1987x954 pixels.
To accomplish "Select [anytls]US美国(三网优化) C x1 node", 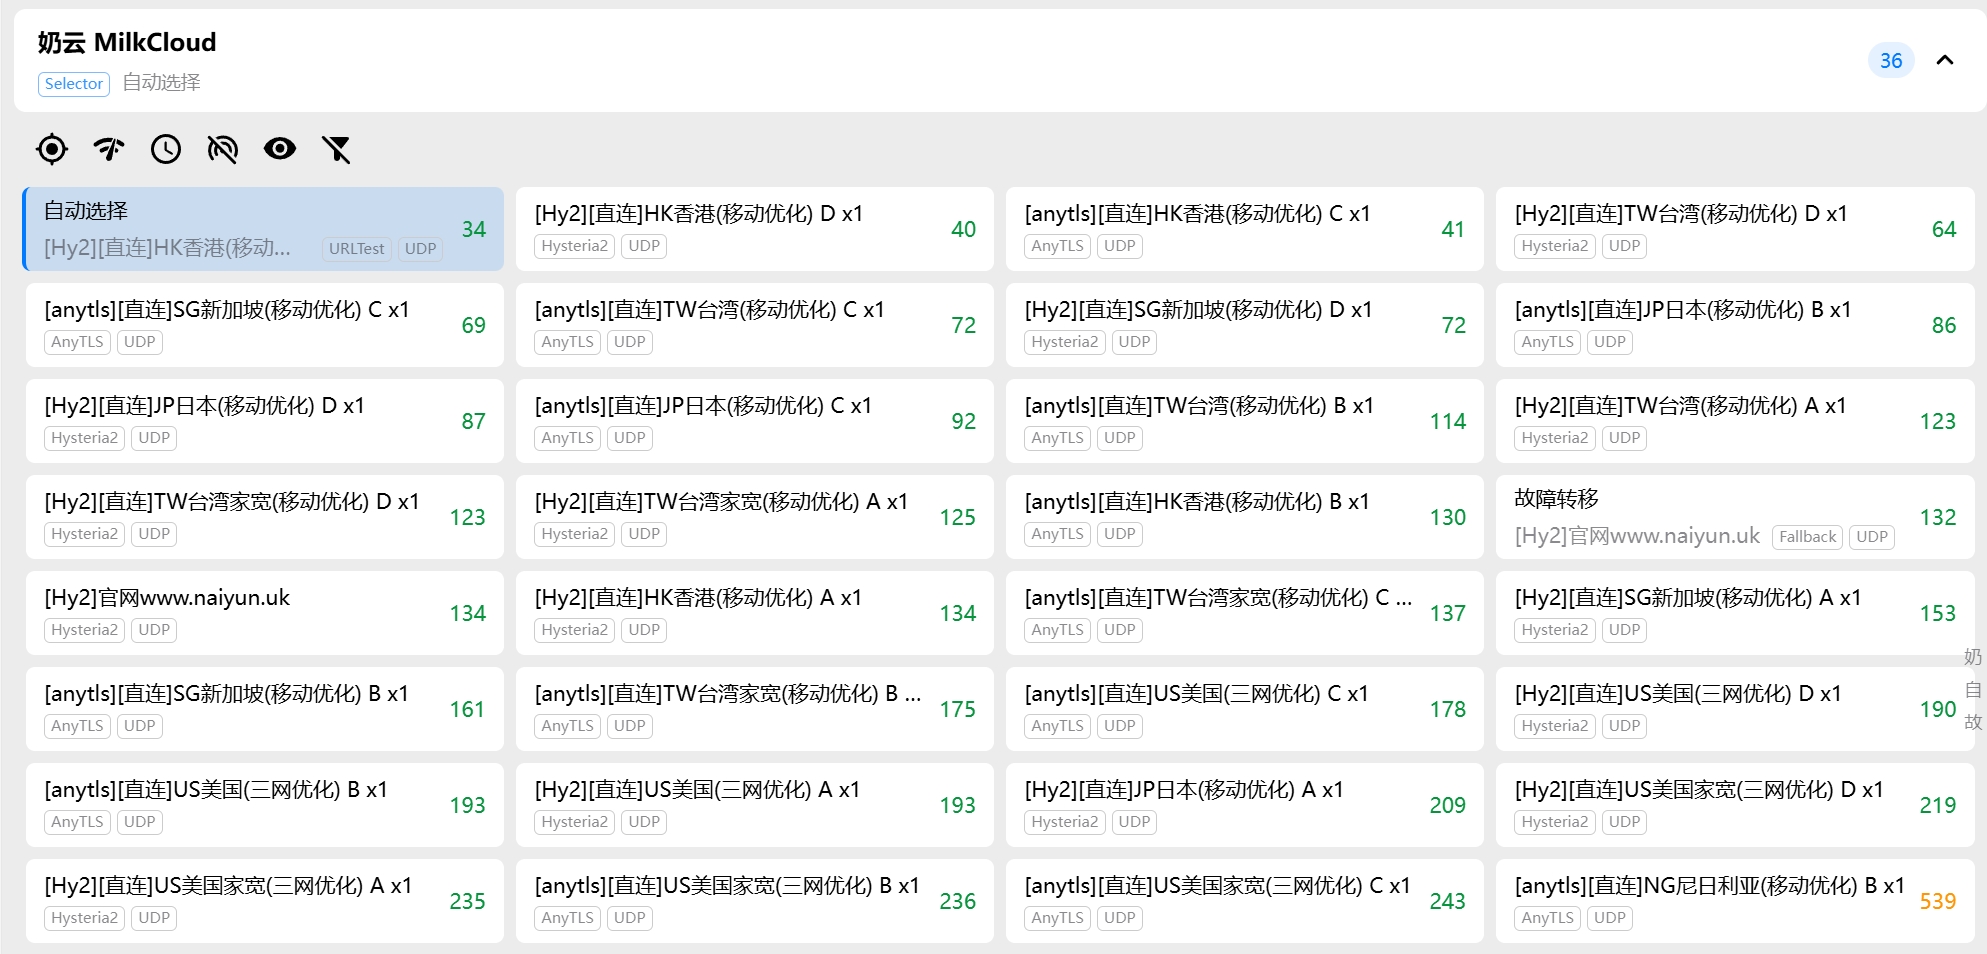I will coord(1245,709).
